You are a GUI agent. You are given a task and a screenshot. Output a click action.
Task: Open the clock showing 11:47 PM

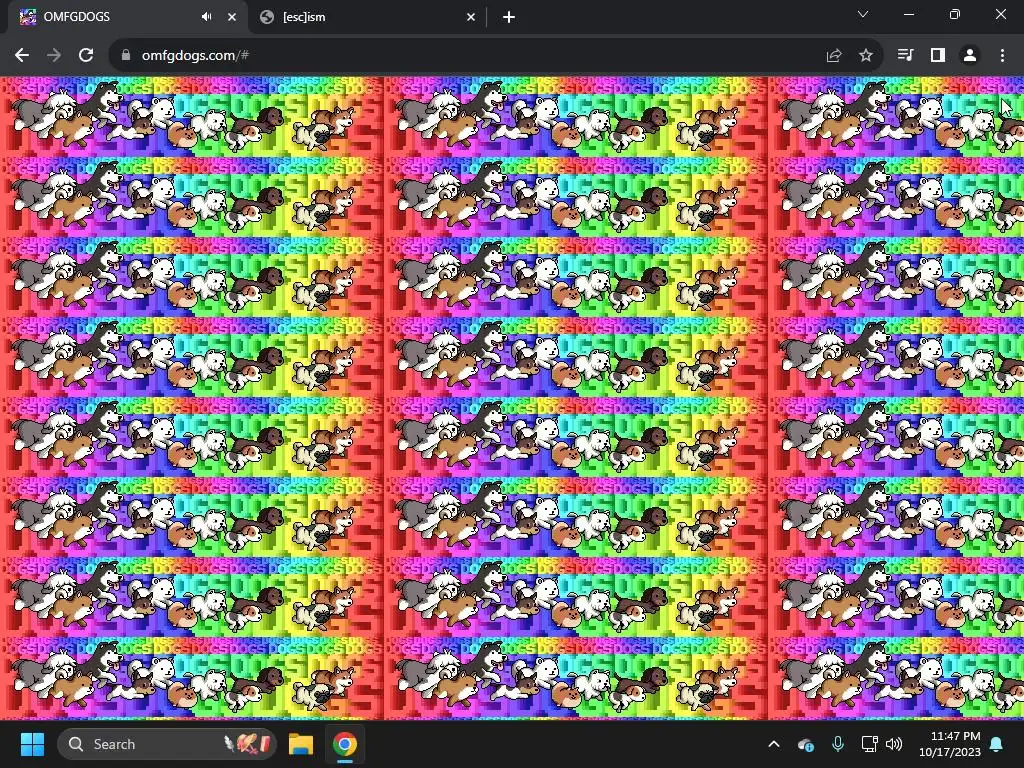click(x=950, y=744)
